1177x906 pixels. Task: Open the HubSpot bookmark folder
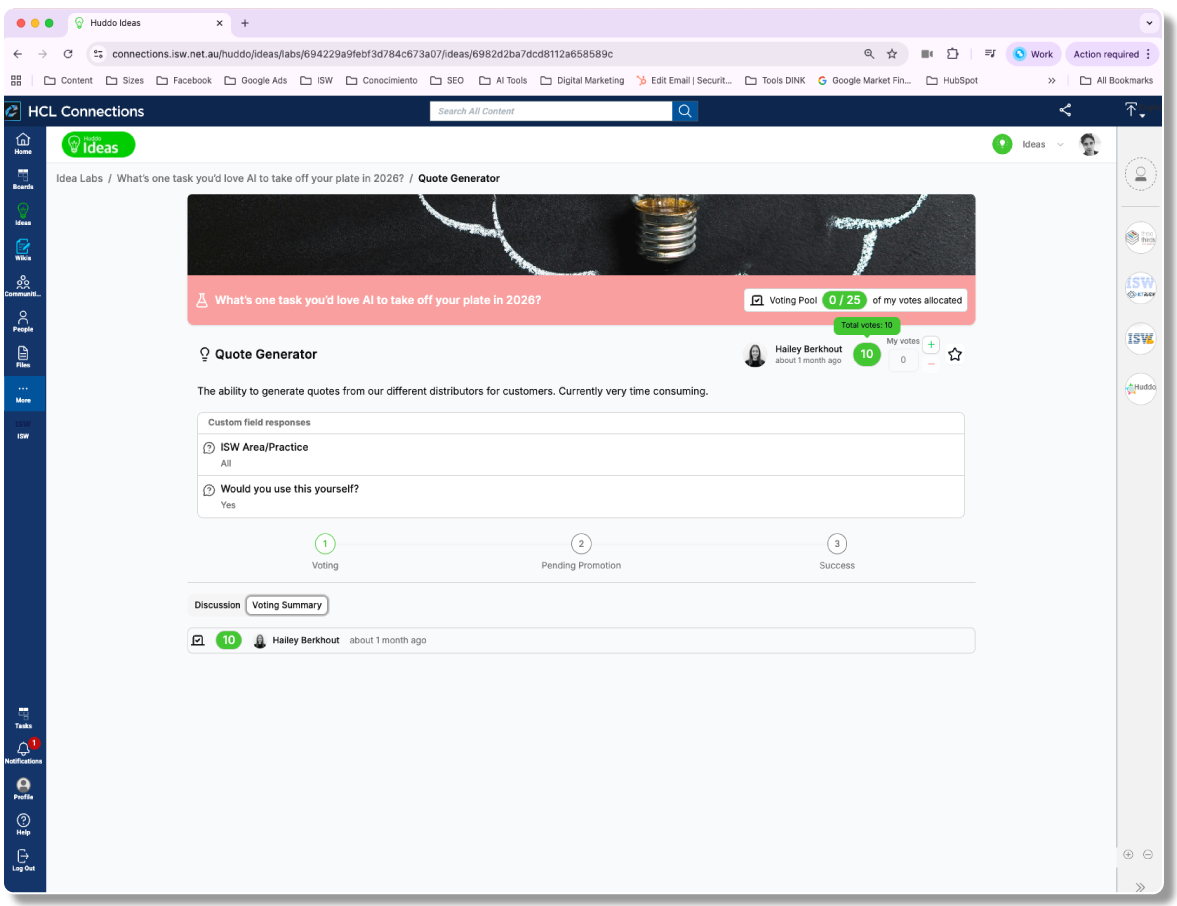point(952,80)
